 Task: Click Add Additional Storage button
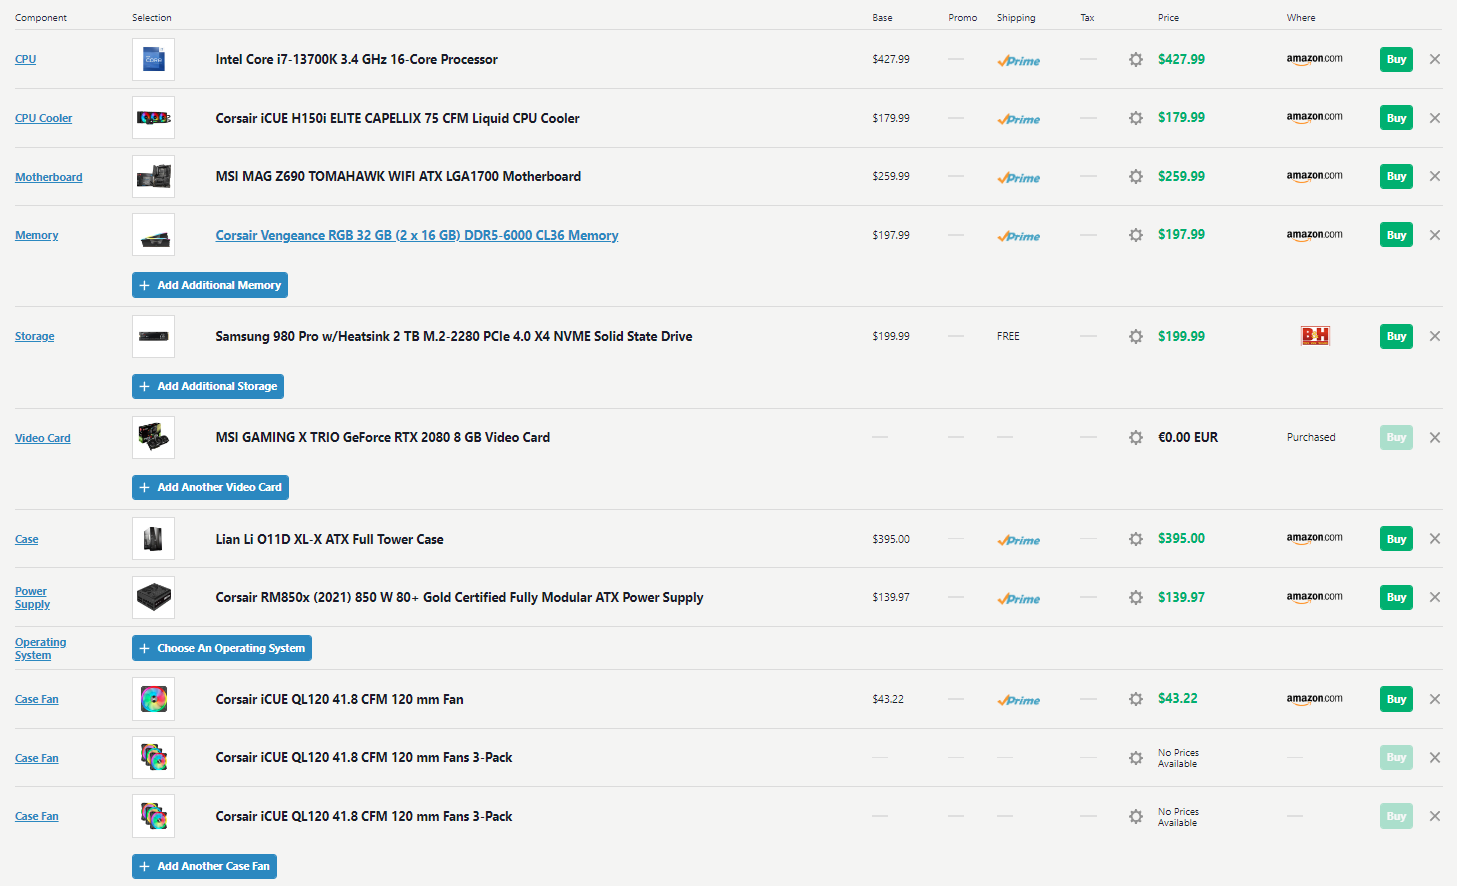(x=208, y=386)
